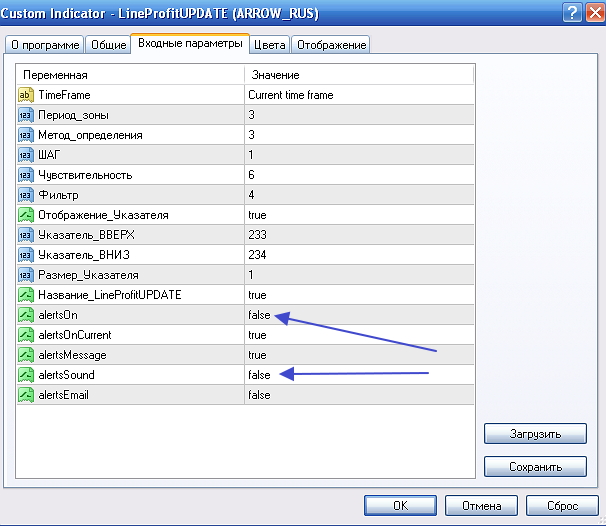Select the alertsMessage true value
The width and height of the screenshot is (606, 526).
pos(359,355)
